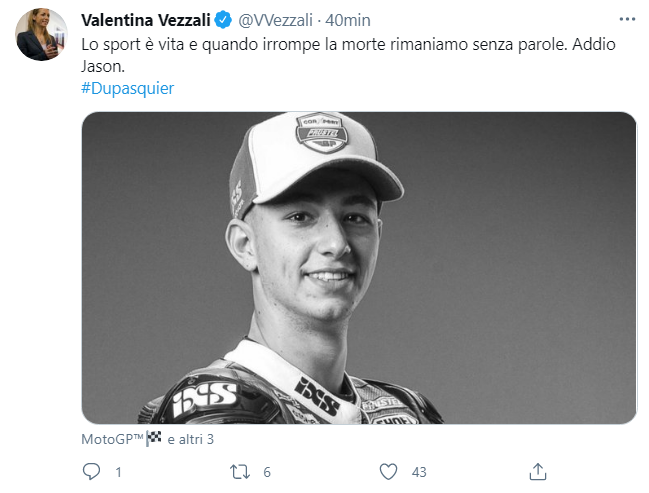The width and height of the screenshot is (649, 493).
Task: Open the share tweet upload icon
Action: (x=538, y=471)
